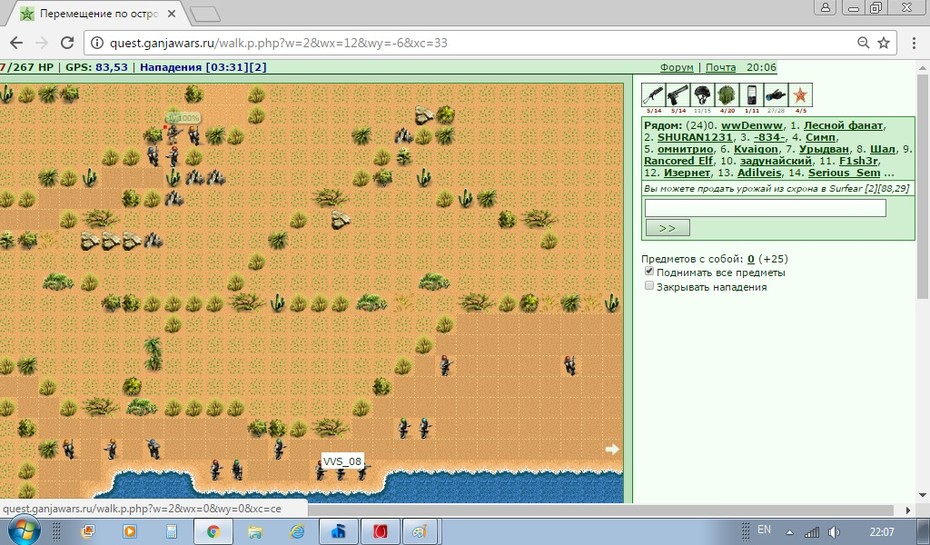Open the Paint palette taskbar icon
Viewport: 930px width, 545px height.
tap(421, 531)
